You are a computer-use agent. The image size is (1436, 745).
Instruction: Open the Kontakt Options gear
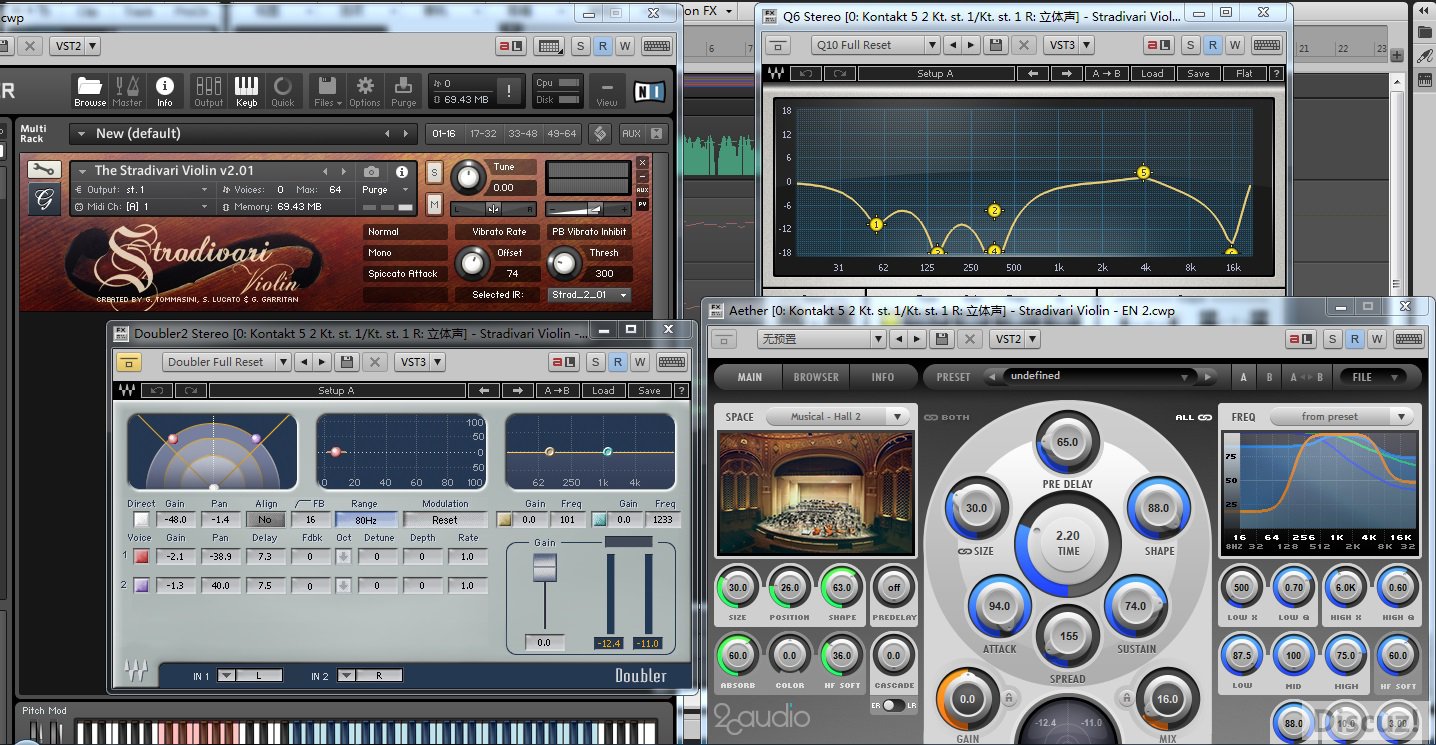(365, 91)
